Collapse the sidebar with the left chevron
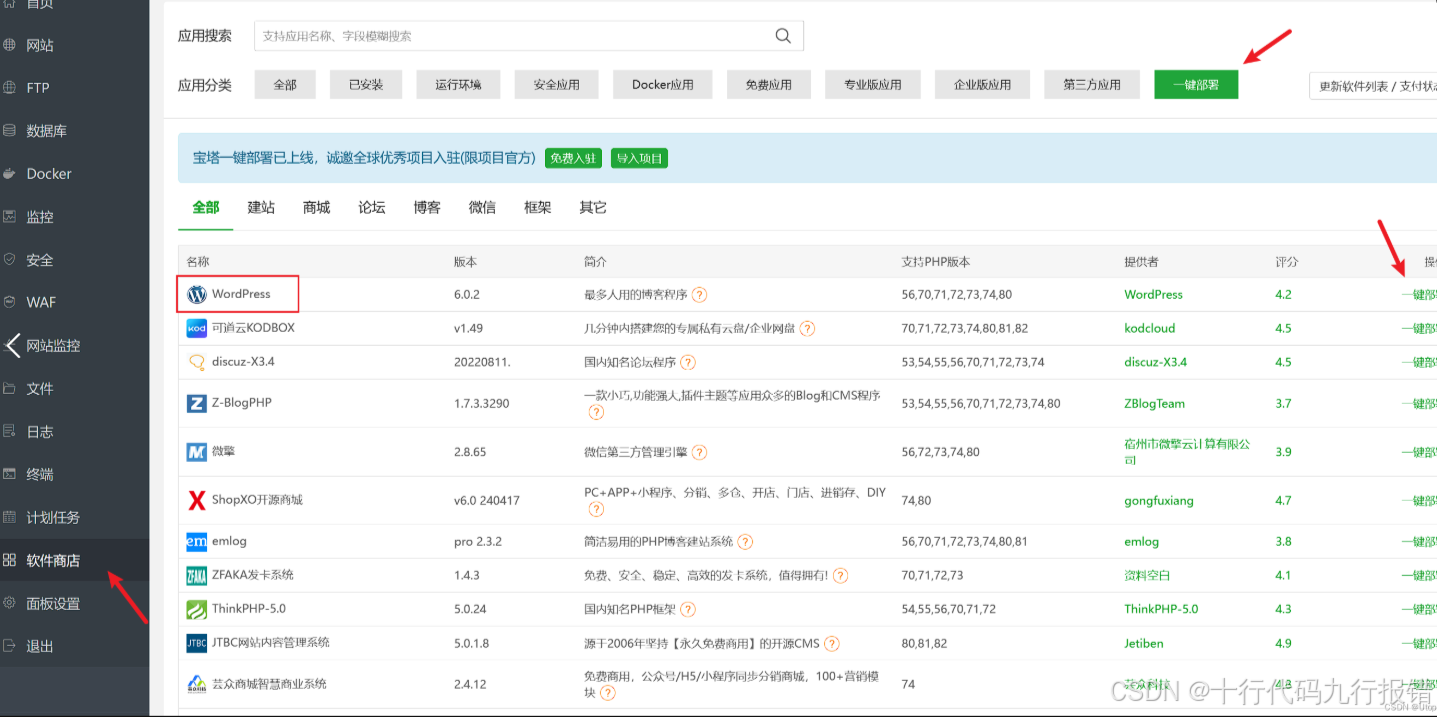Image resolution: width=1437 pixels, height=717 pixels. coord(12,346)
